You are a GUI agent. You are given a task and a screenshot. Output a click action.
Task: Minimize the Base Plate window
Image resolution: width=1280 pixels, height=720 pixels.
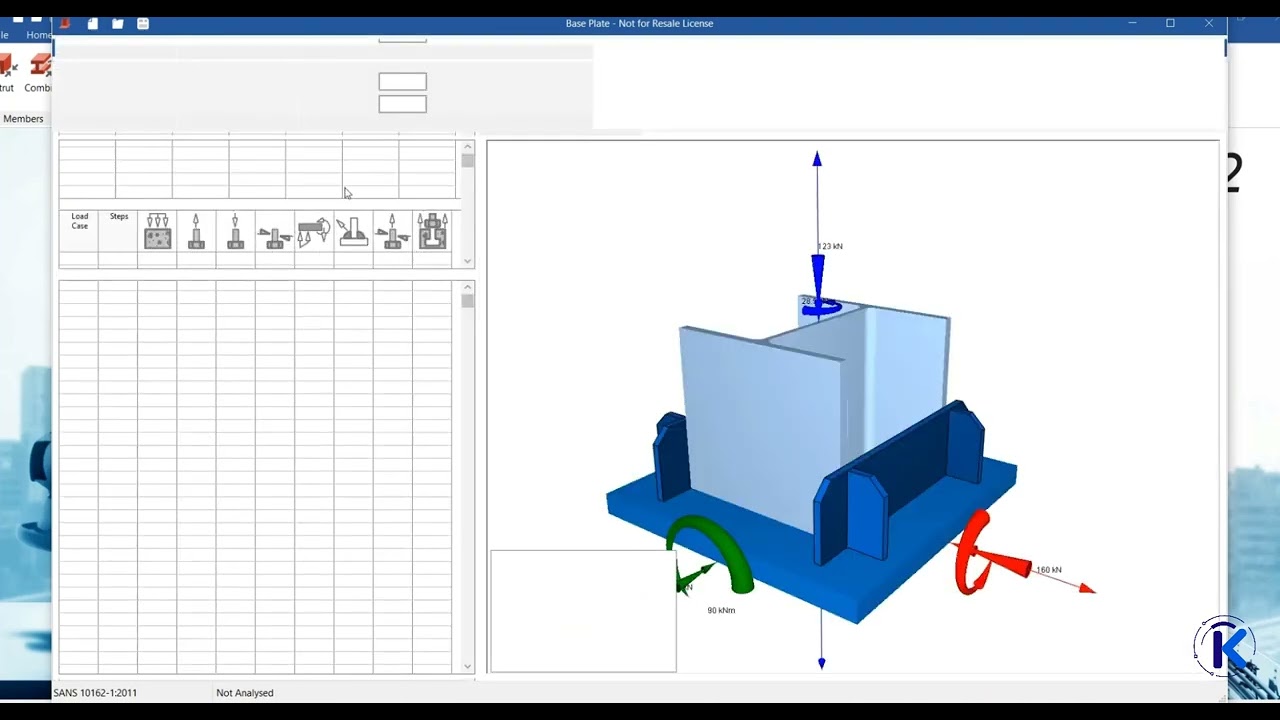pyautogui.click(x=1132, y=23)
